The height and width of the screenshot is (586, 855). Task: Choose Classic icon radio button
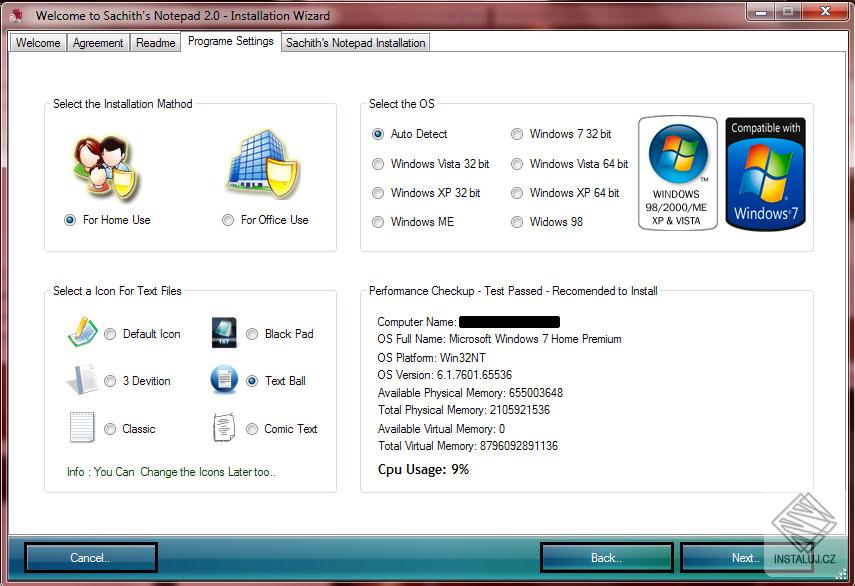coord(110,430)
